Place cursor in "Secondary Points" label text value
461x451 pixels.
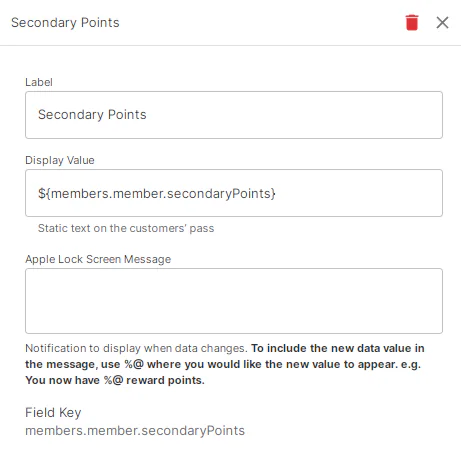coord(92,115)
